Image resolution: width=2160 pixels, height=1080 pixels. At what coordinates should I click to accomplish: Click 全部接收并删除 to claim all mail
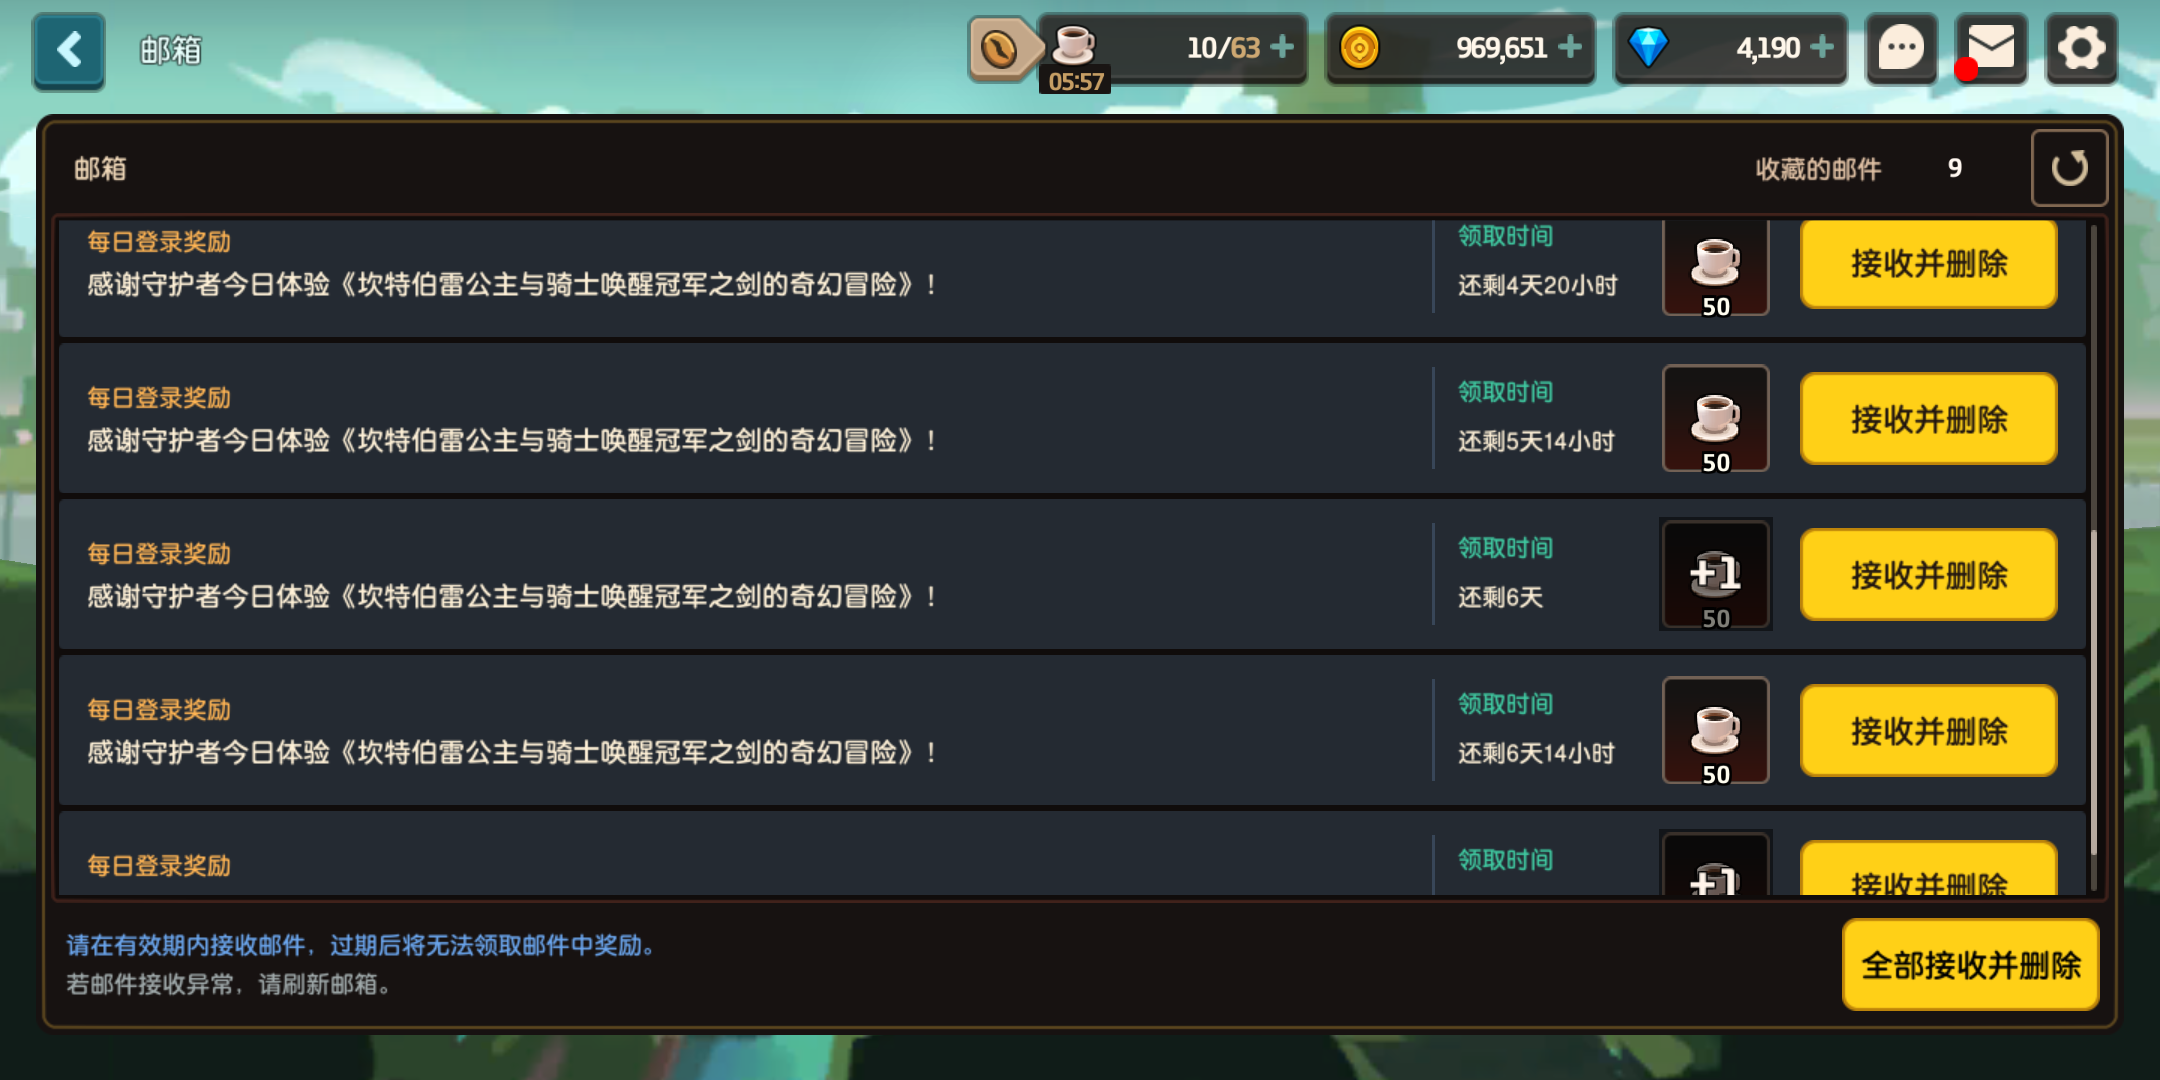tap(1970, 965)
